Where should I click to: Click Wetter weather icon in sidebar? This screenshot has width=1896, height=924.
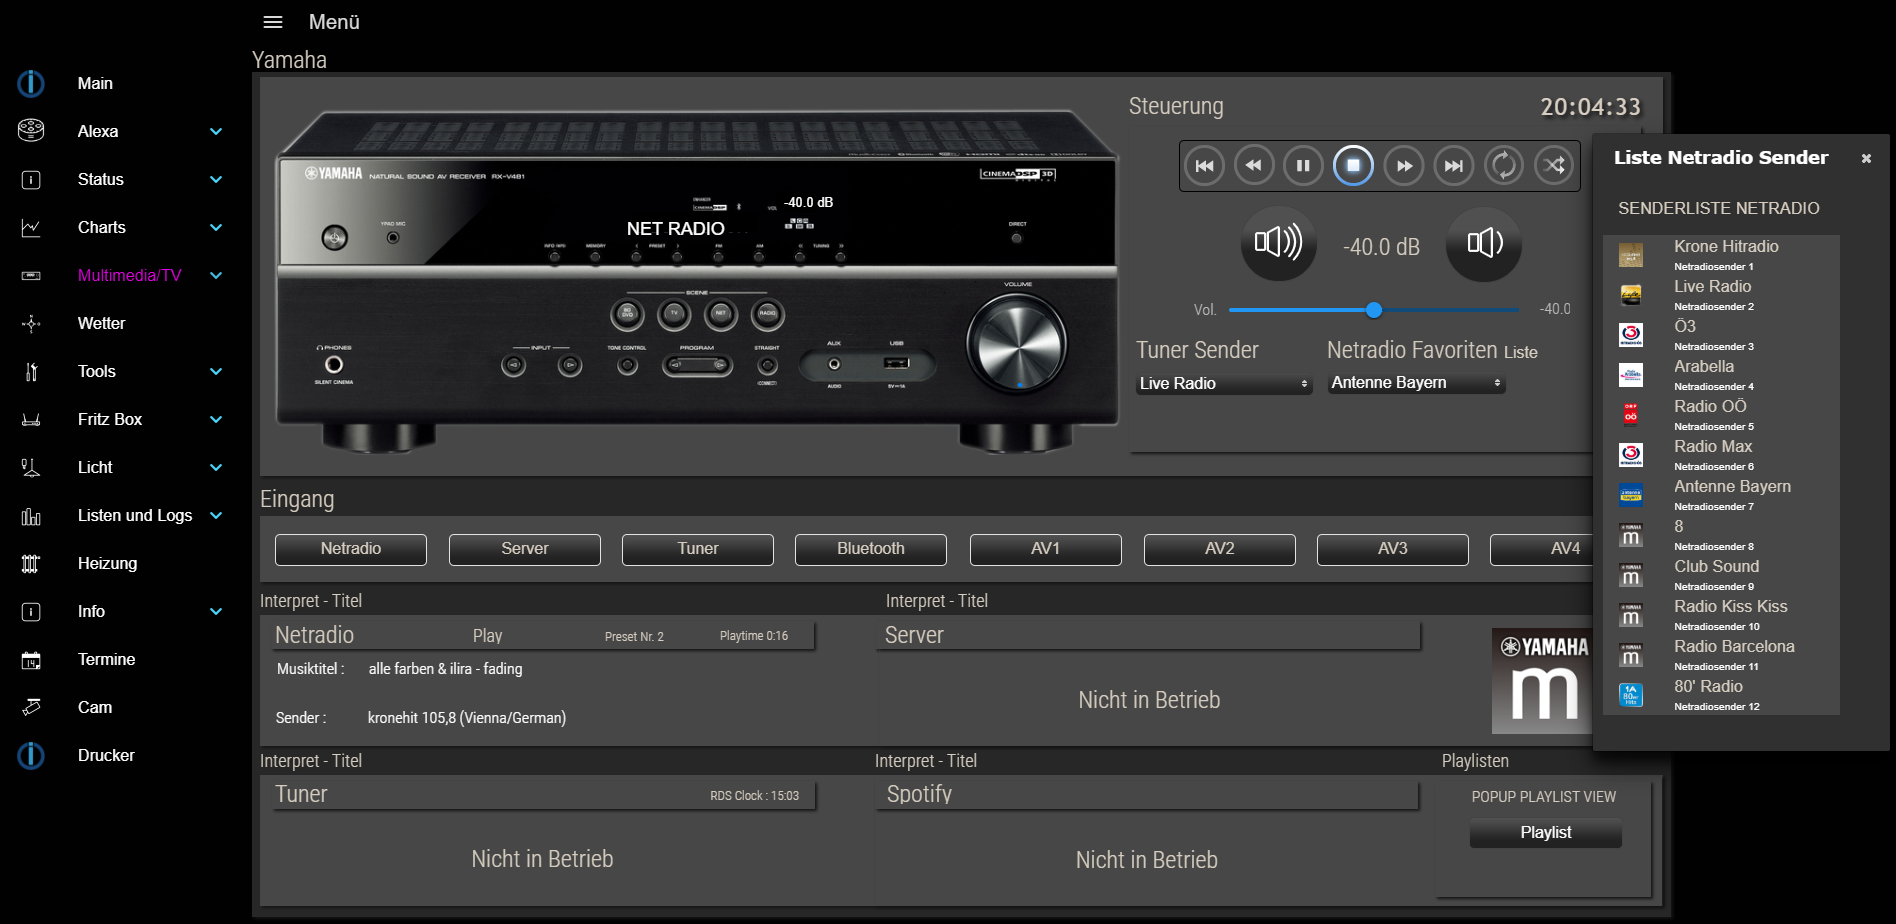31,324
